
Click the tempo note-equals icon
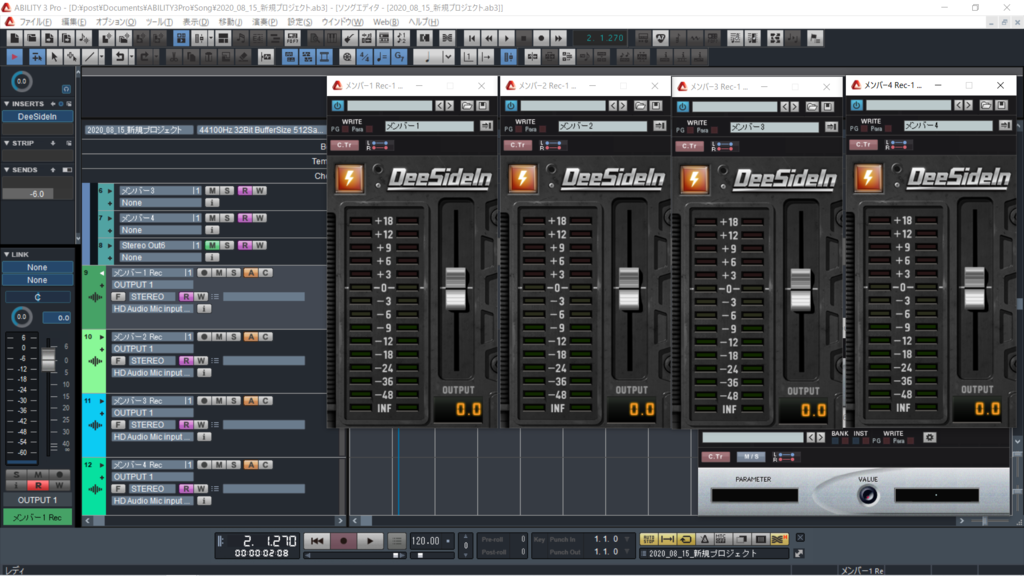pyautogui.click(x=382, y=57)
